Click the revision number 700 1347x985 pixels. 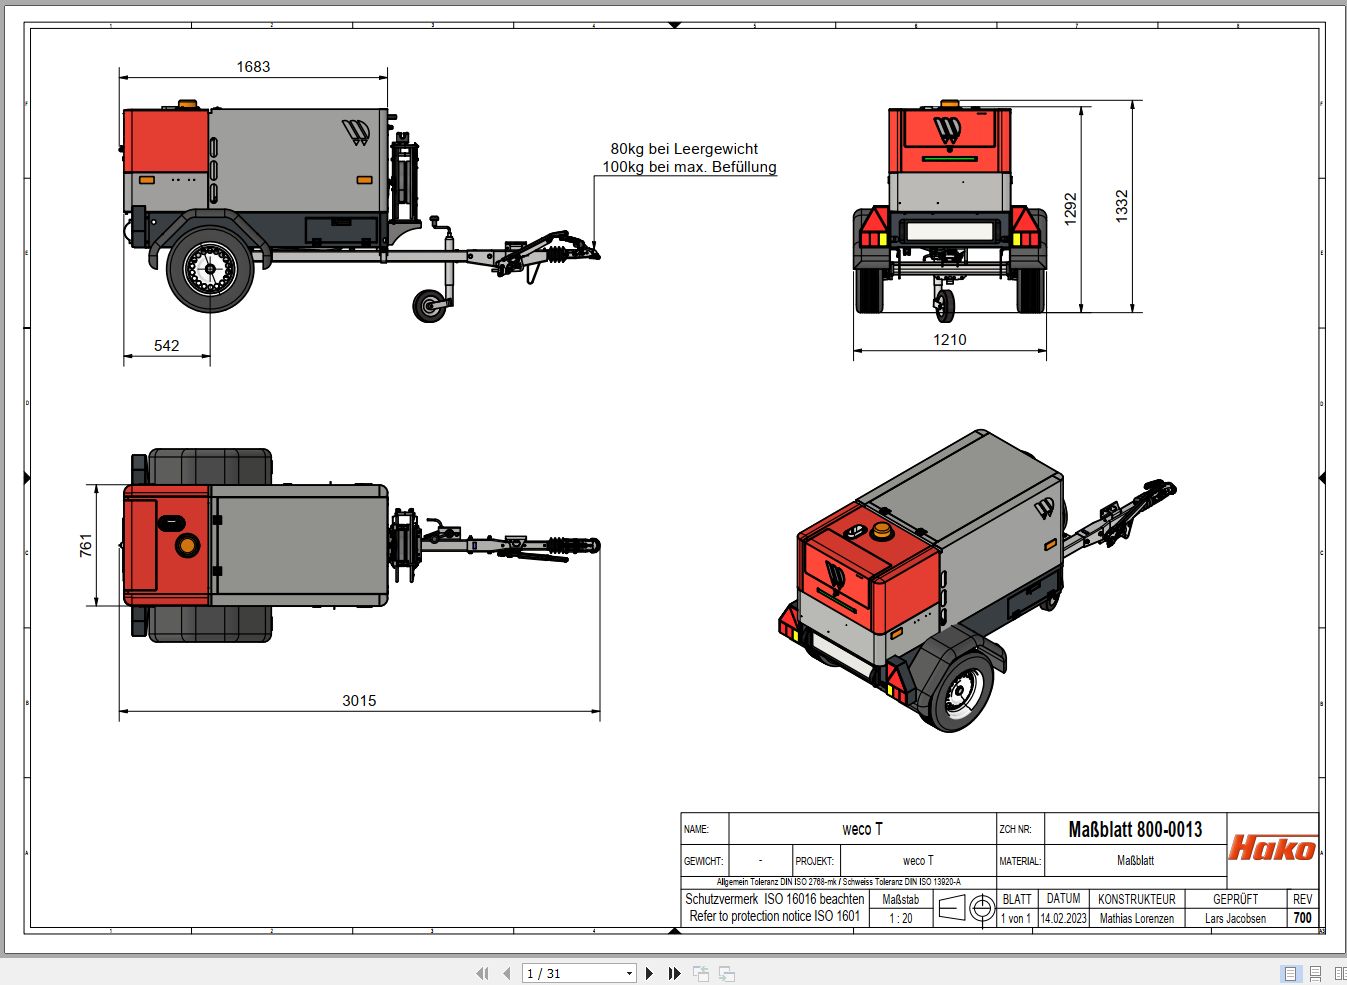[x=1302, y=917]
